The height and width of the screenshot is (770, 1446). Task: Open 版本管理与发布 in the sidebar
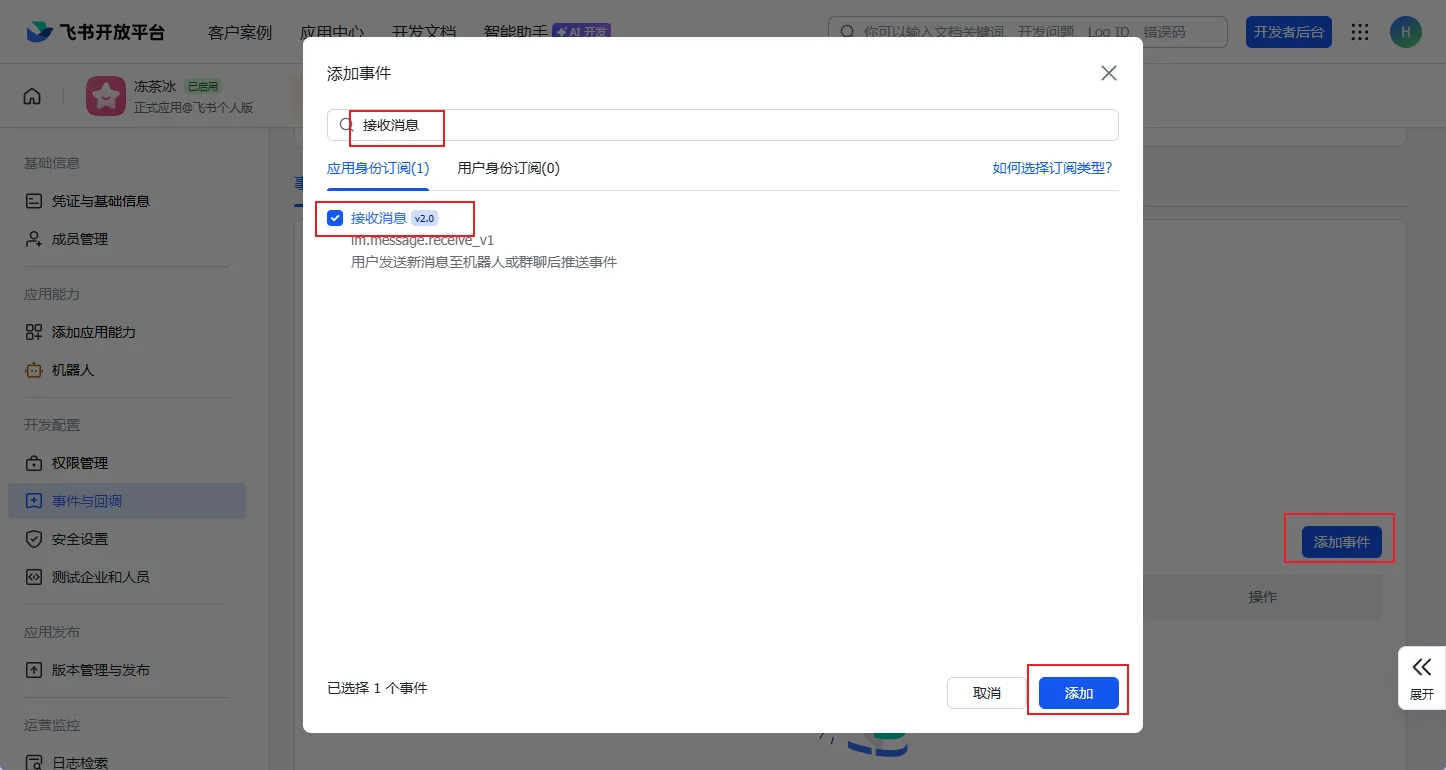(x=100, y=670)
